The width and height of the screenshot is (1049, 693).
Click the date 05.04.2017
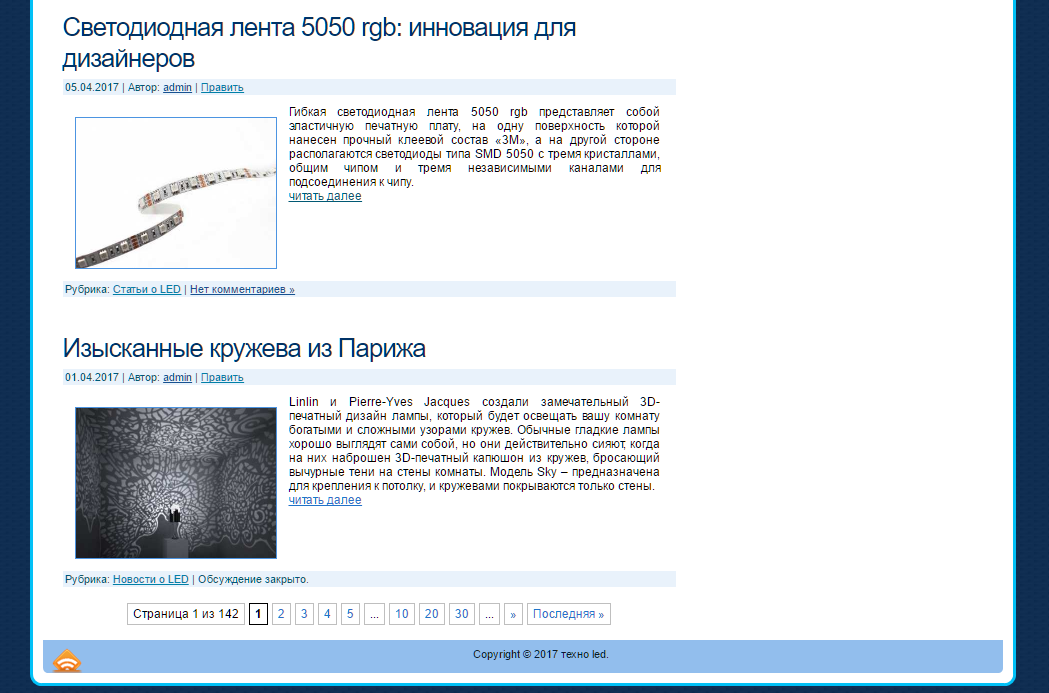(92, 87)
